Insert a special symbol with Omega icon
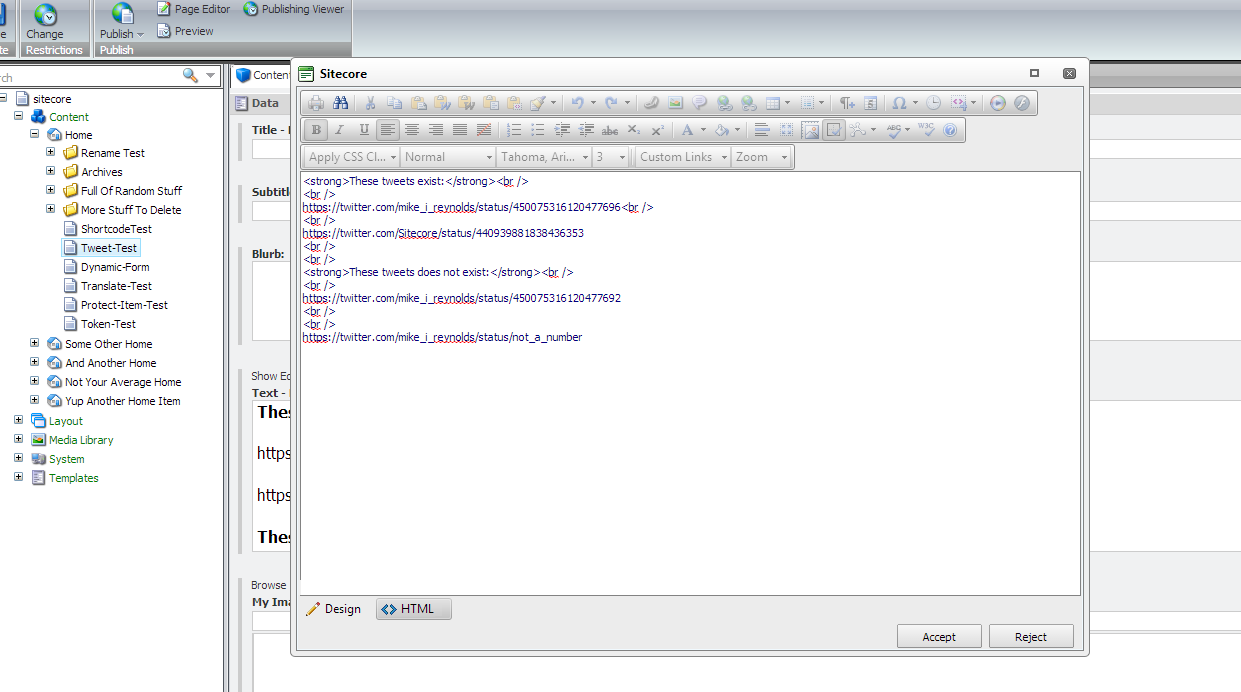 pyautogui.click(x=899, y=103)
